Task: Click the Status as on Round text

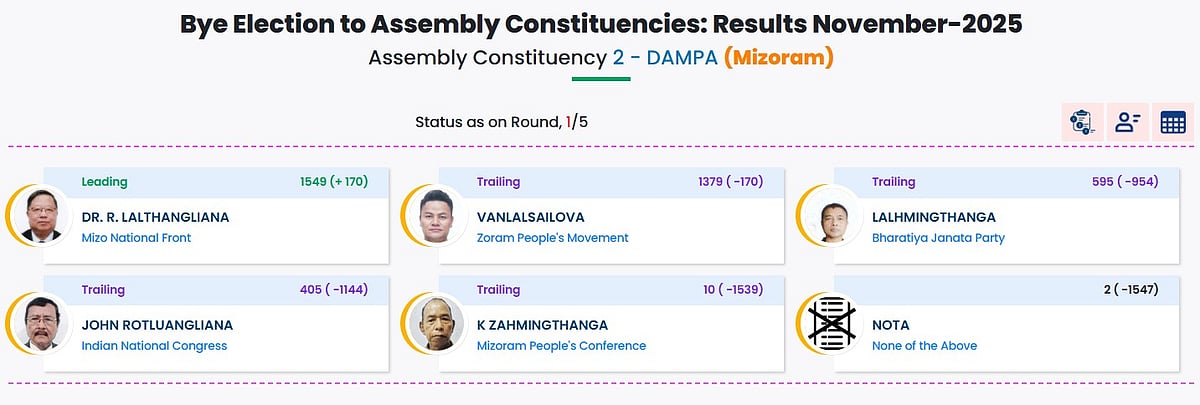Action: point(488,122)
